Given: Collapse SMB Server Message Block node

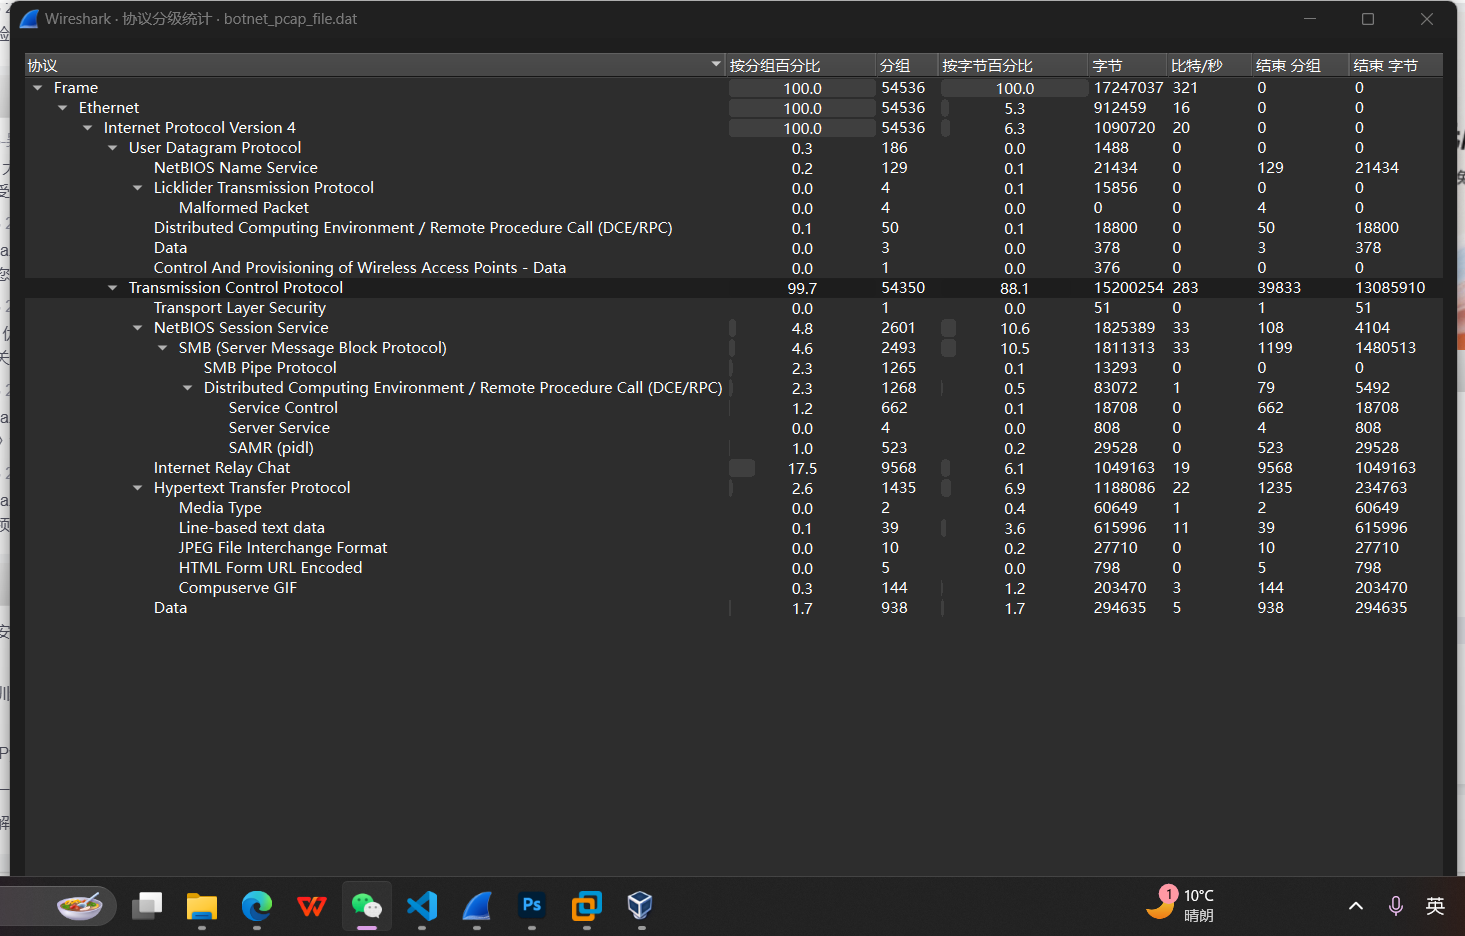Looking at the screenshot, I should coord(163,348).
